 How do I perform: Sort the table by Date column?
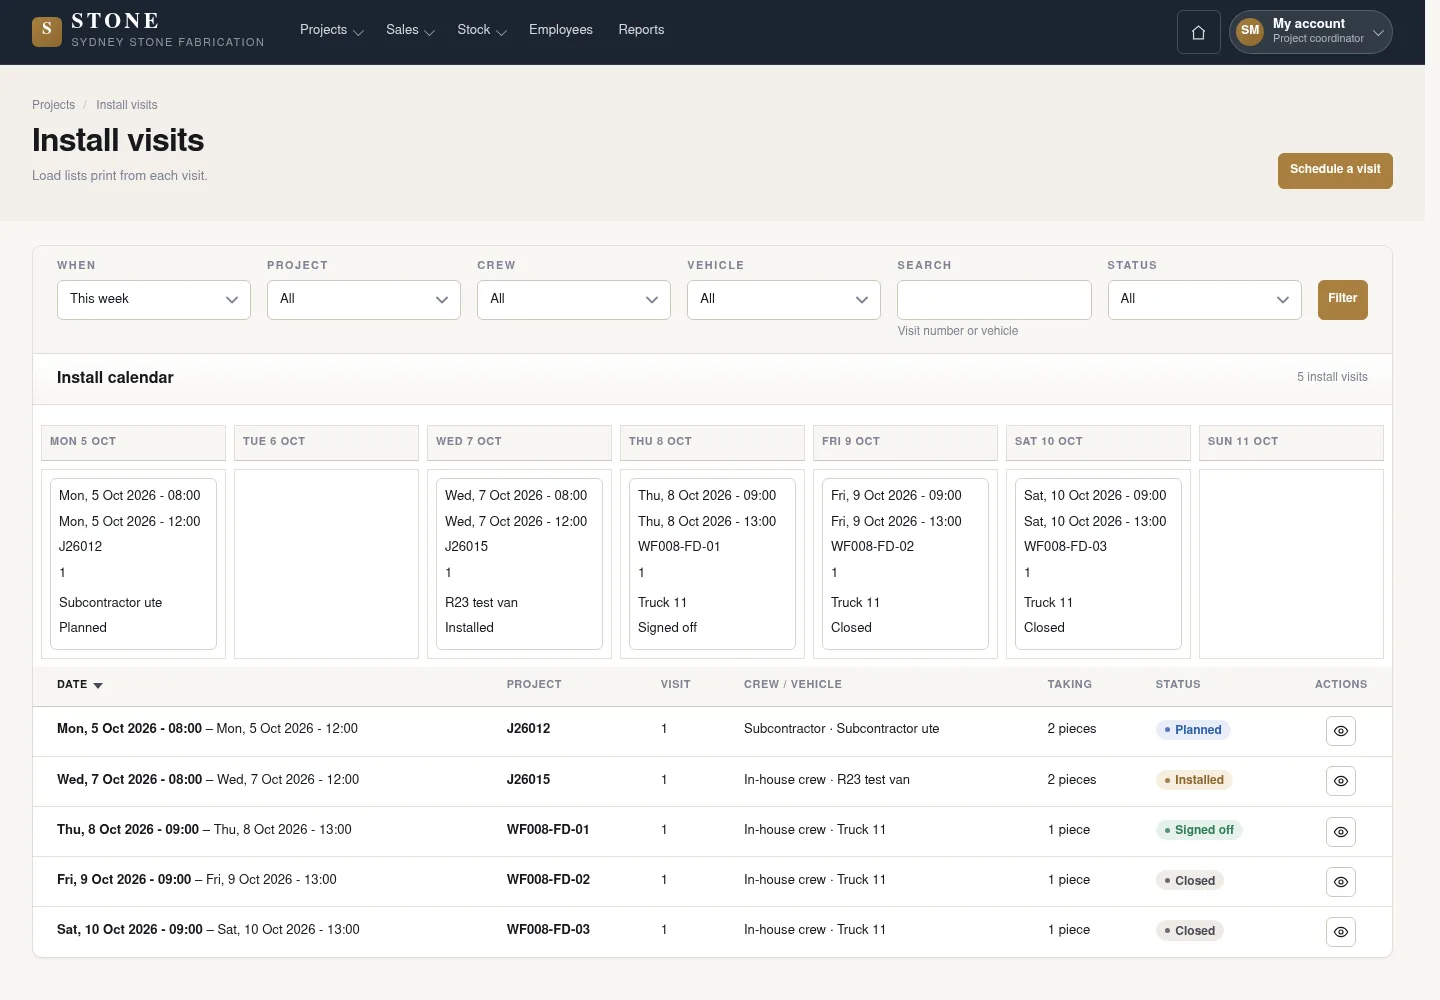(80, 685)
